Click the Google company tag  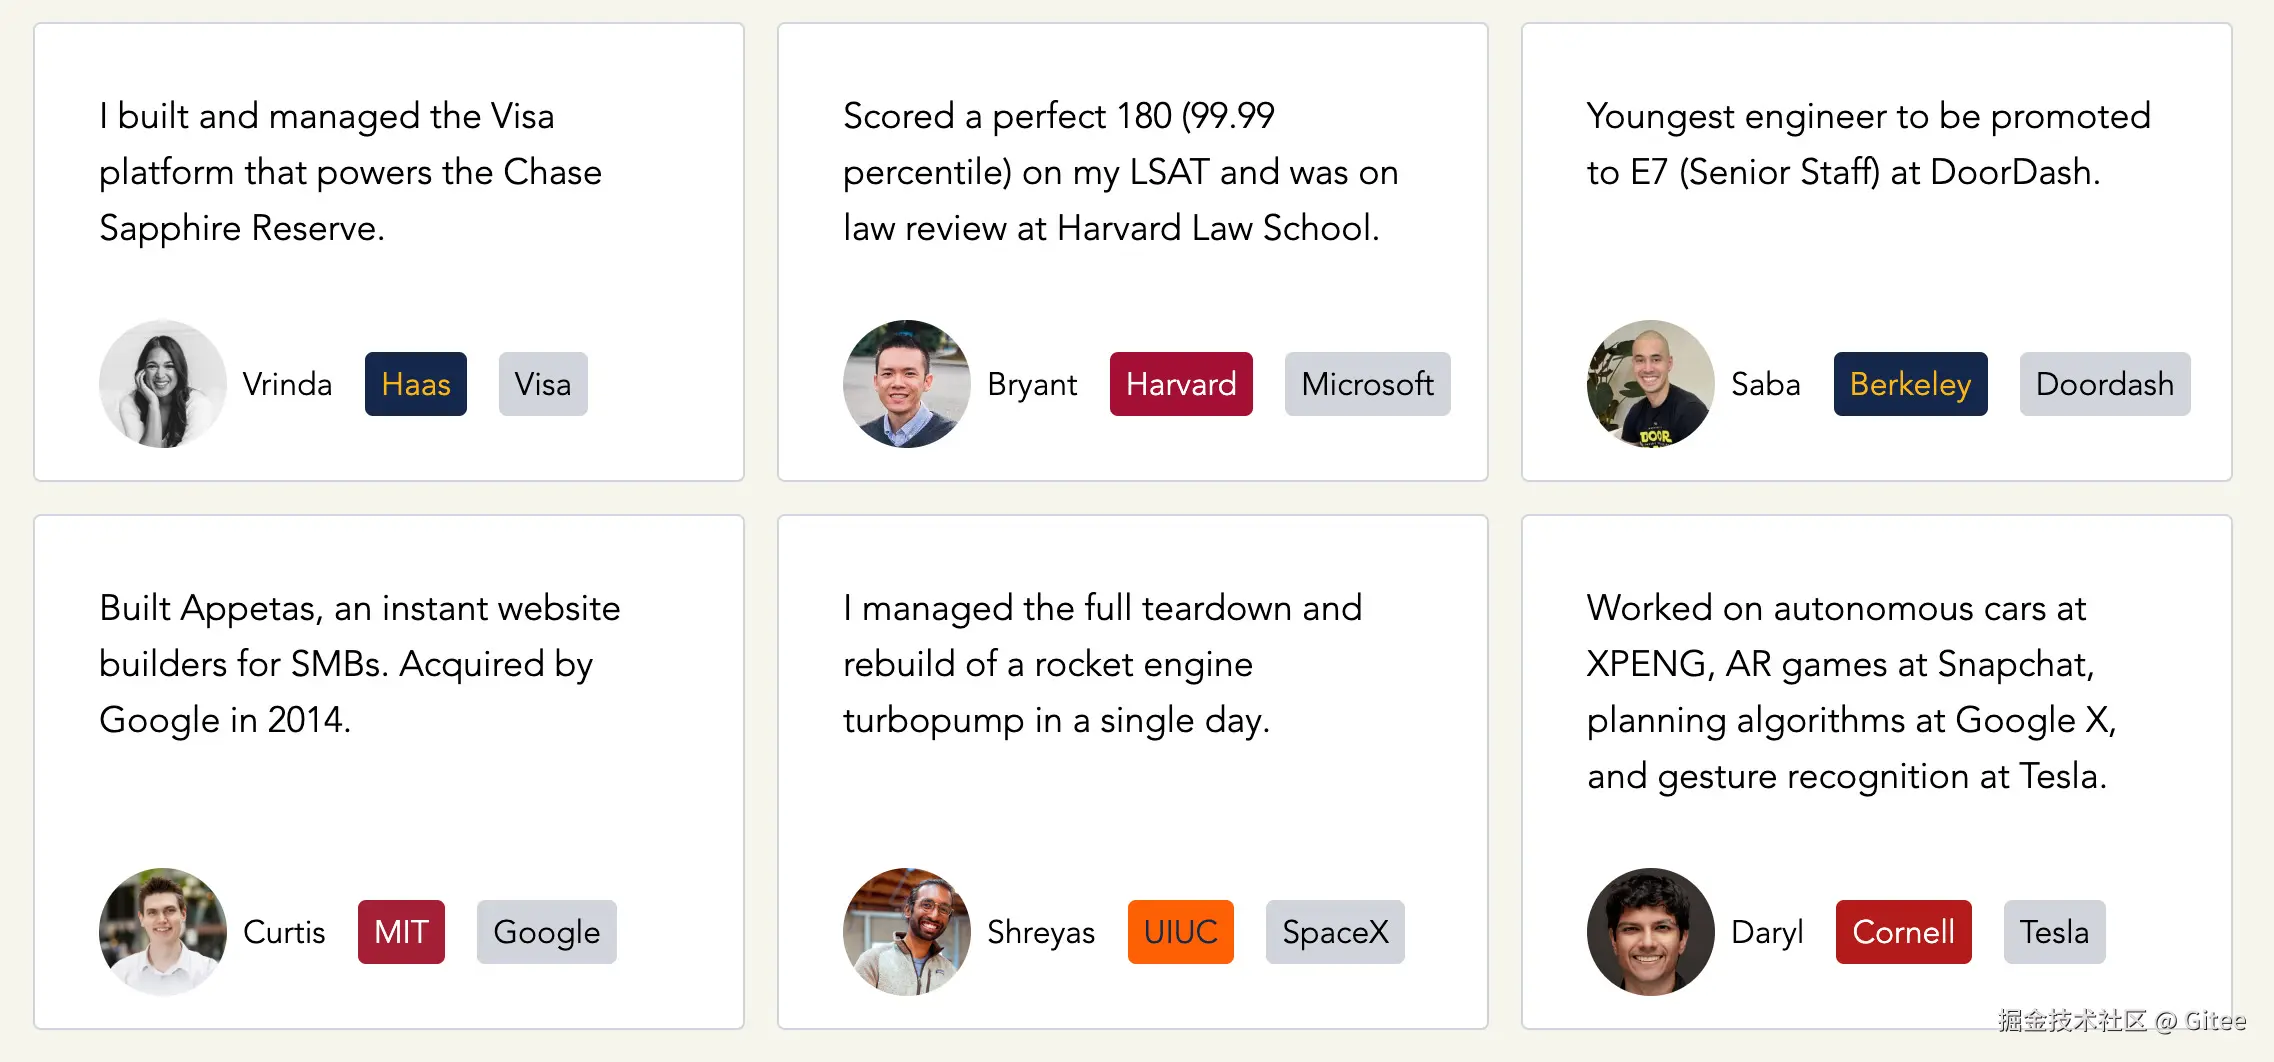[546, 932]
